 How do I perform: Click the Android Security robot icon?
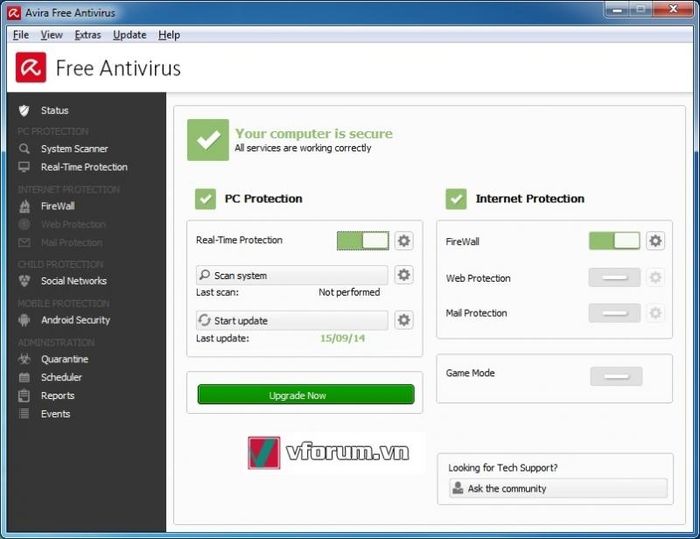tap(24, 320)
